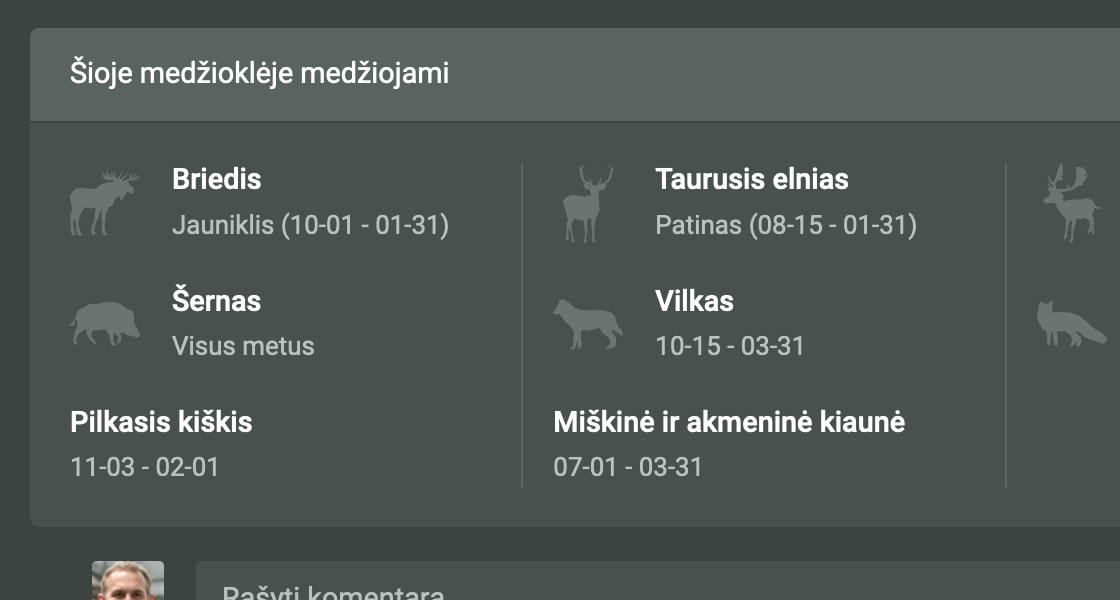
Task: Click the hare season dates 11-03 - 02-01
Action: 144,467
